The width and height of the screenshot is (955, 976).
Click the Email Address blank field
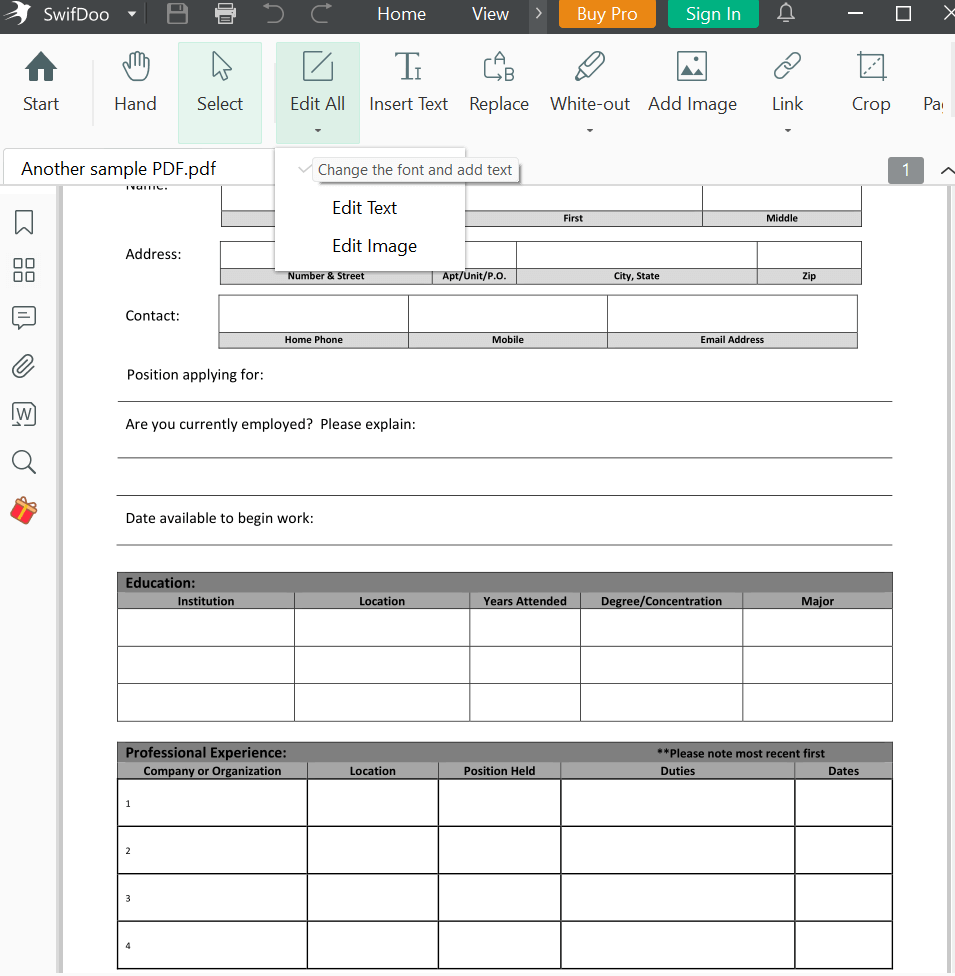pyautogui.click(x=732, y=314)
